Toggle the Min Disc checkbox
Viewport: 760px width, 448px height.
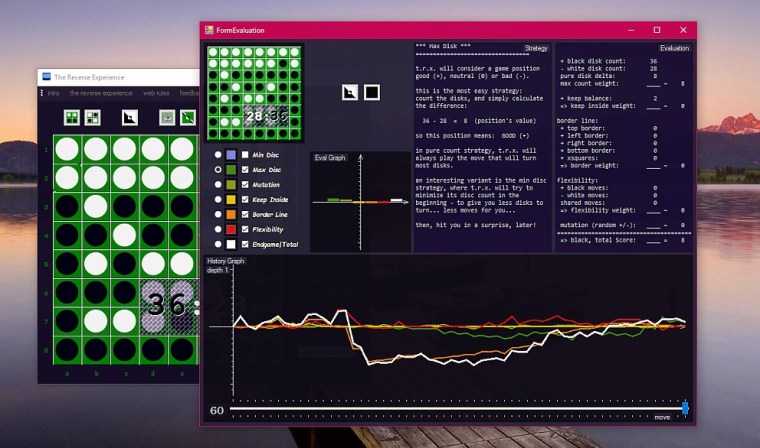click(x=245, y=155)
